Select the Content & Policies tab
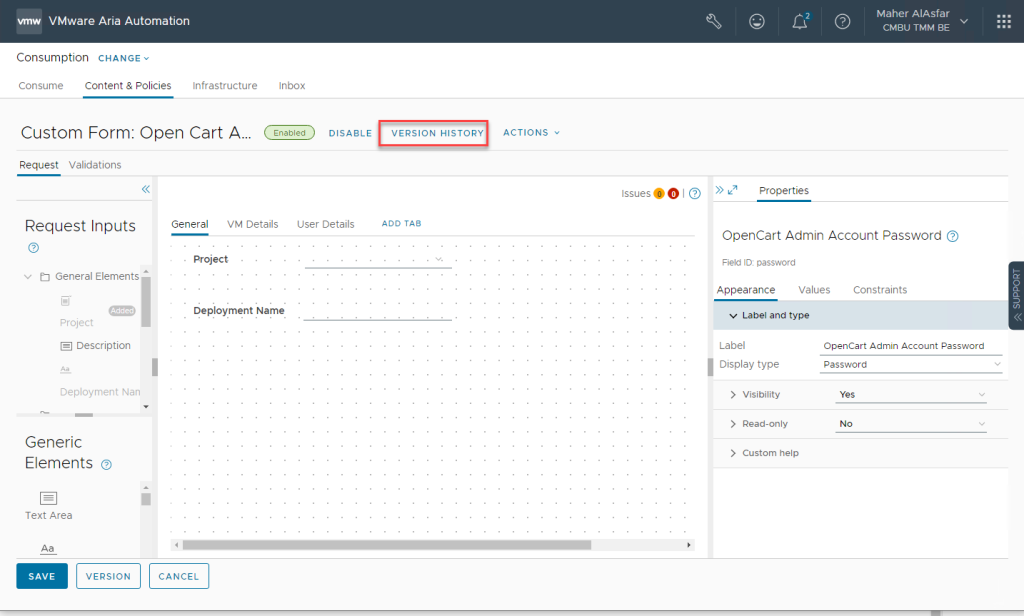The image size is (1024, 616). point(128,86)
